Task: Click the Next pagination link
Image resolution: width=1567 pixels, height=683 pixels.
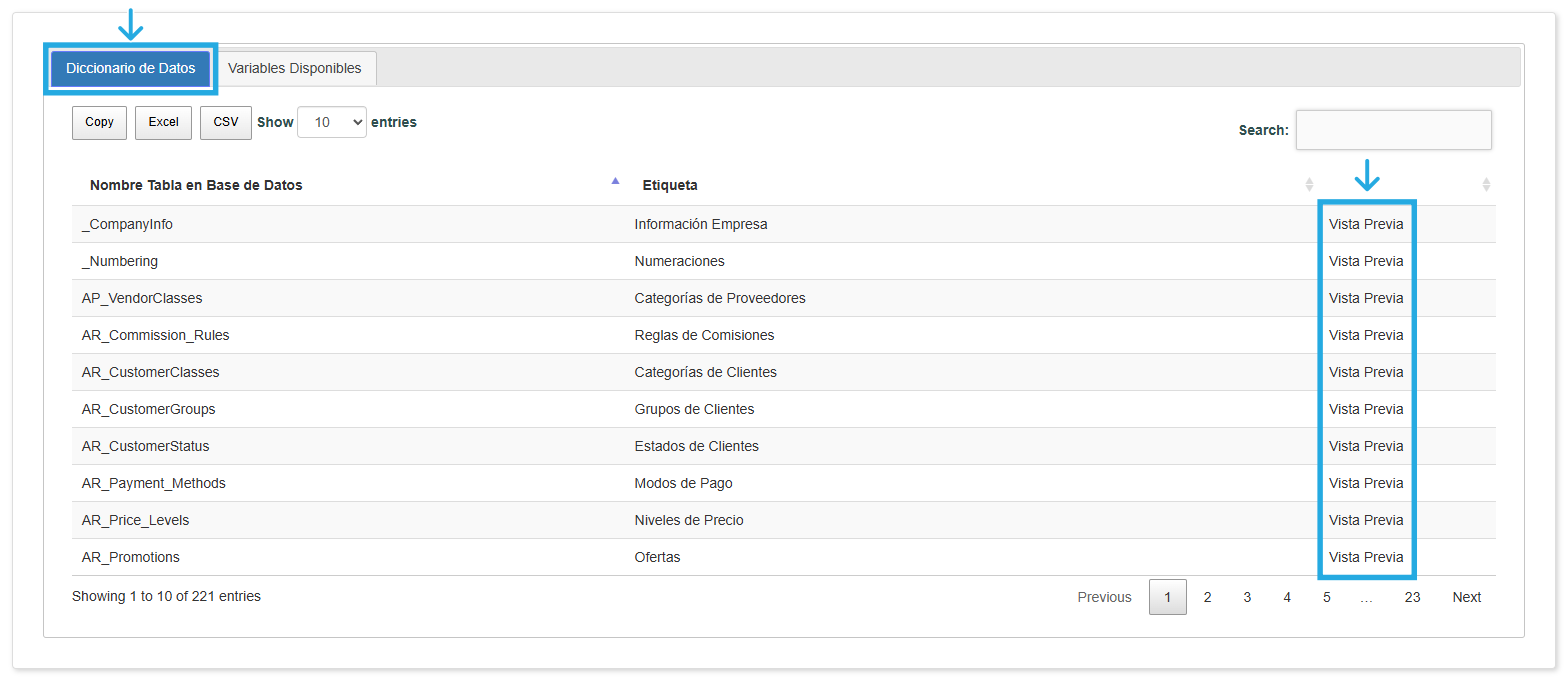Action: [x=1466, y=597]
